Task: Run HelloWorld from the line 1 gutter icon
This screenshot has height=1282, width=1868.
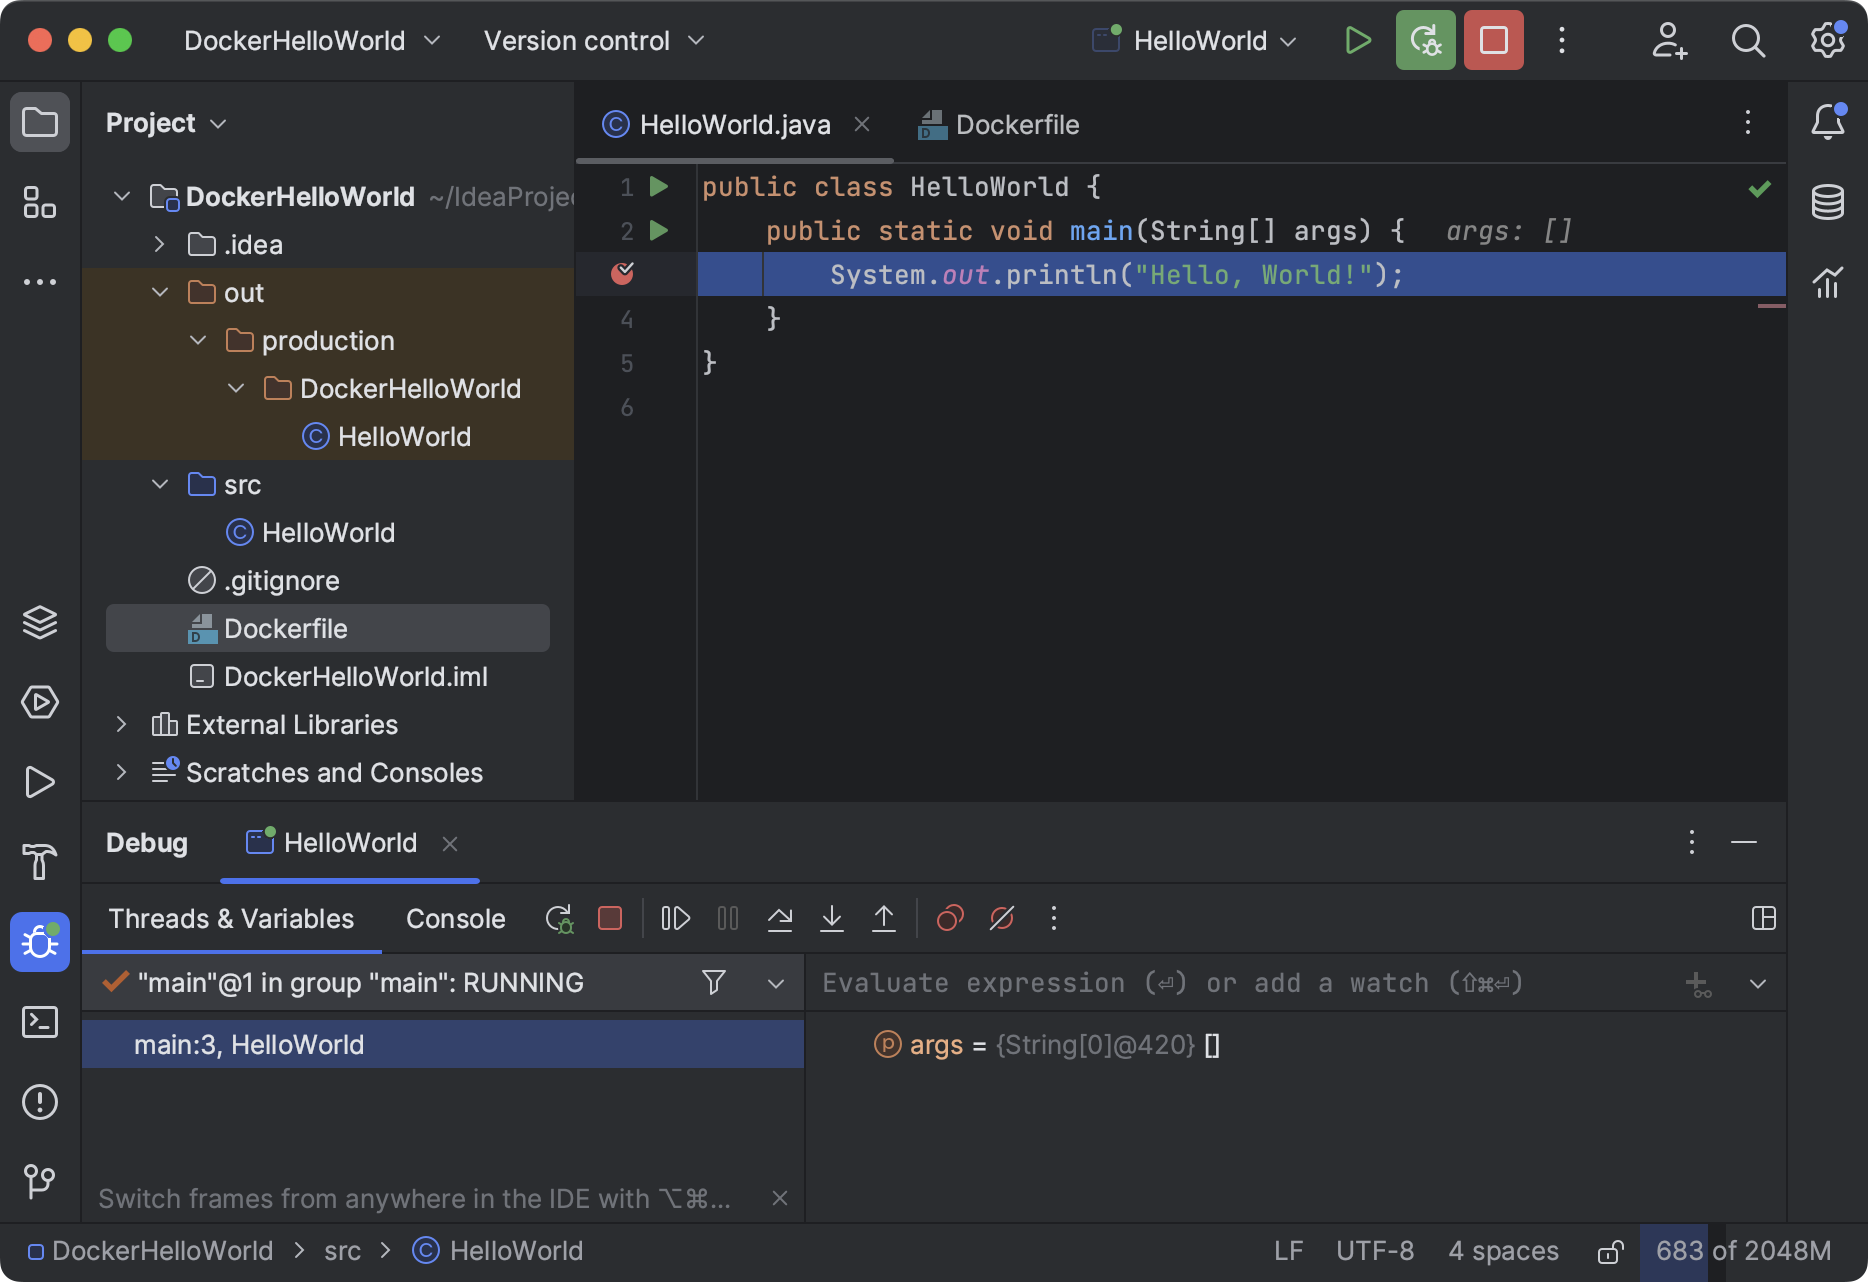Action: pyautogui.click(x=657, y=186)
